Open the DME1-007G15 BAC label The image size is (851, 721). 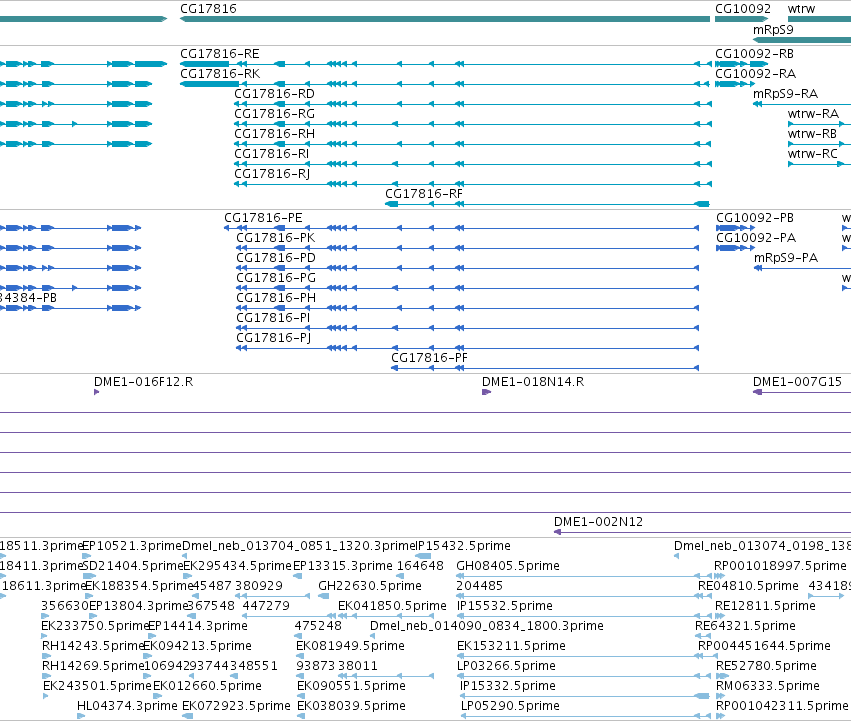(x=797, y=382)
